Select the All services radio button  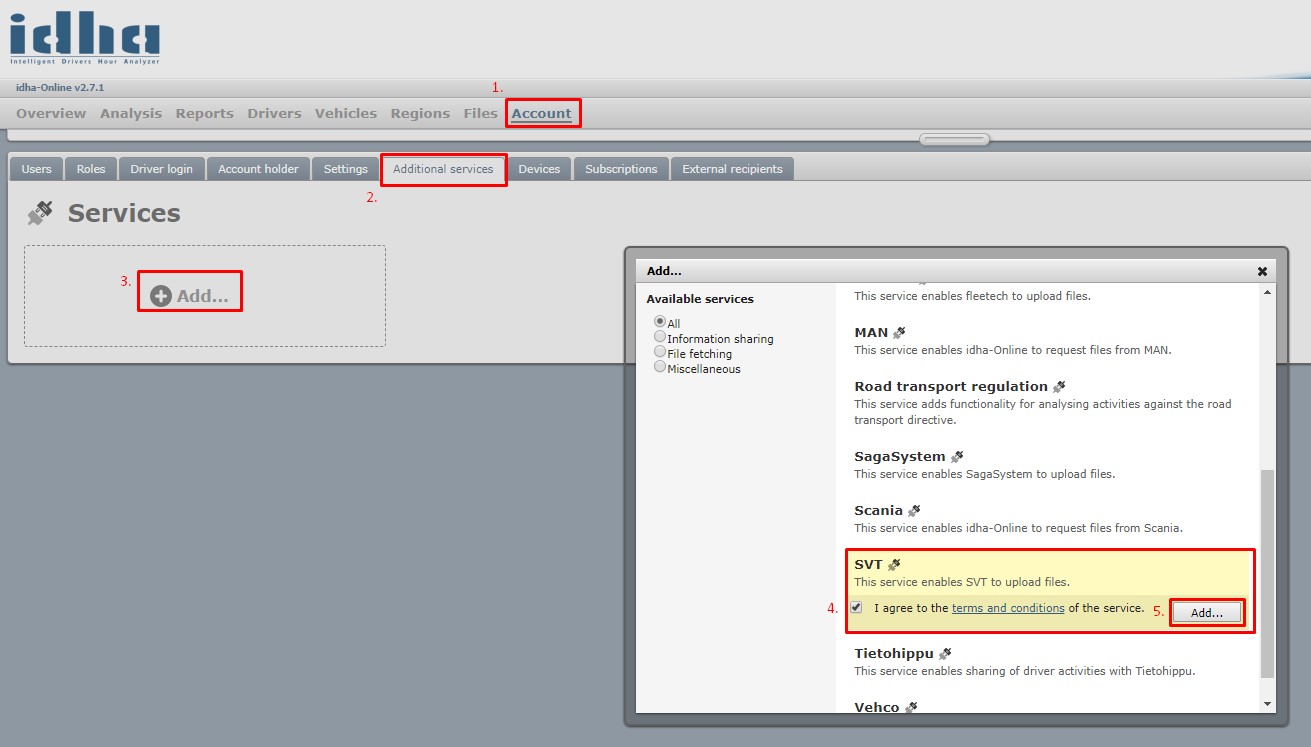pyautogui.click(x=660, y=322)
